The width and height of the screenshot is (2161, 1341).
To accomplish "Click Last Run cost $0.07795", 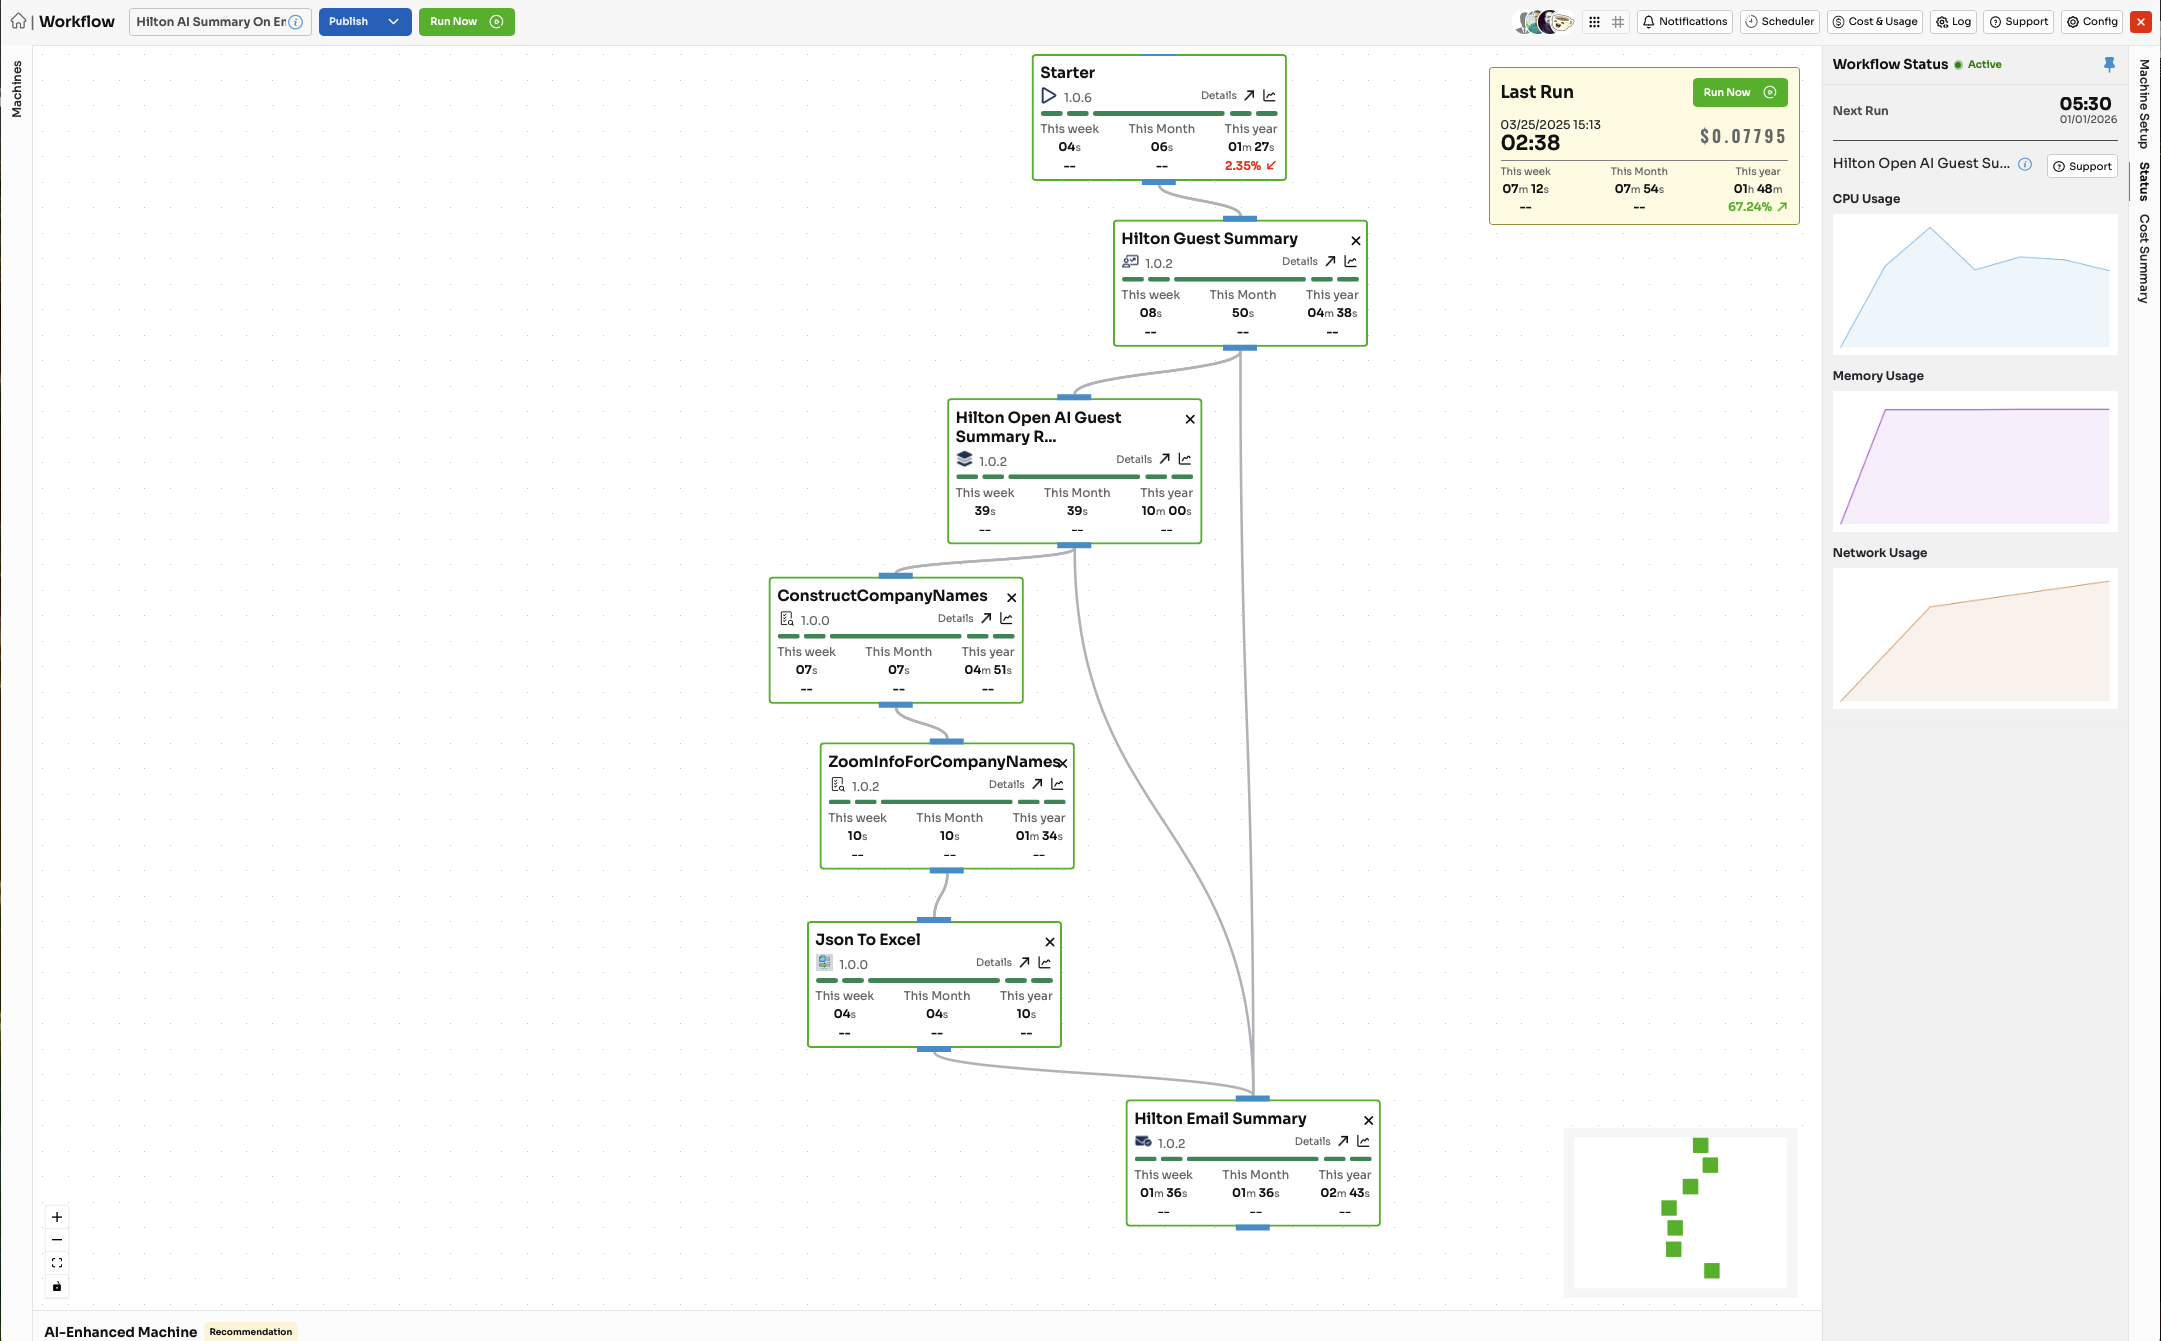I will pos(1743,136).
